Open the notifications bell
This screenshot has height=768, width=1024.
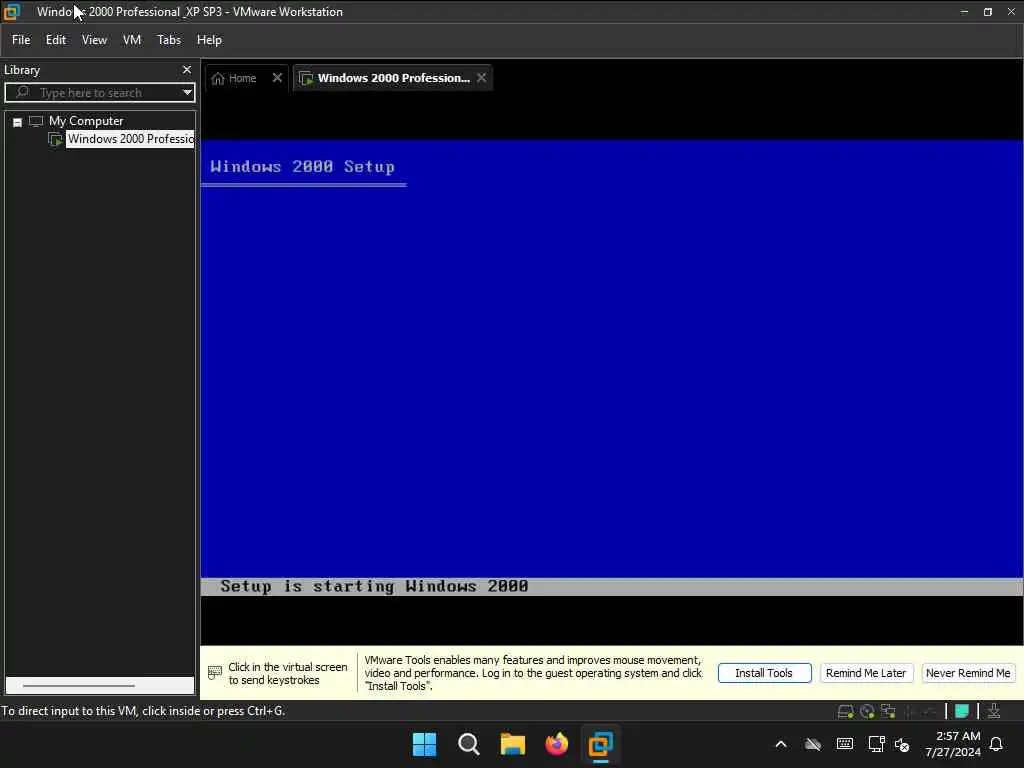pyautogui.click(x=996, y=744)
